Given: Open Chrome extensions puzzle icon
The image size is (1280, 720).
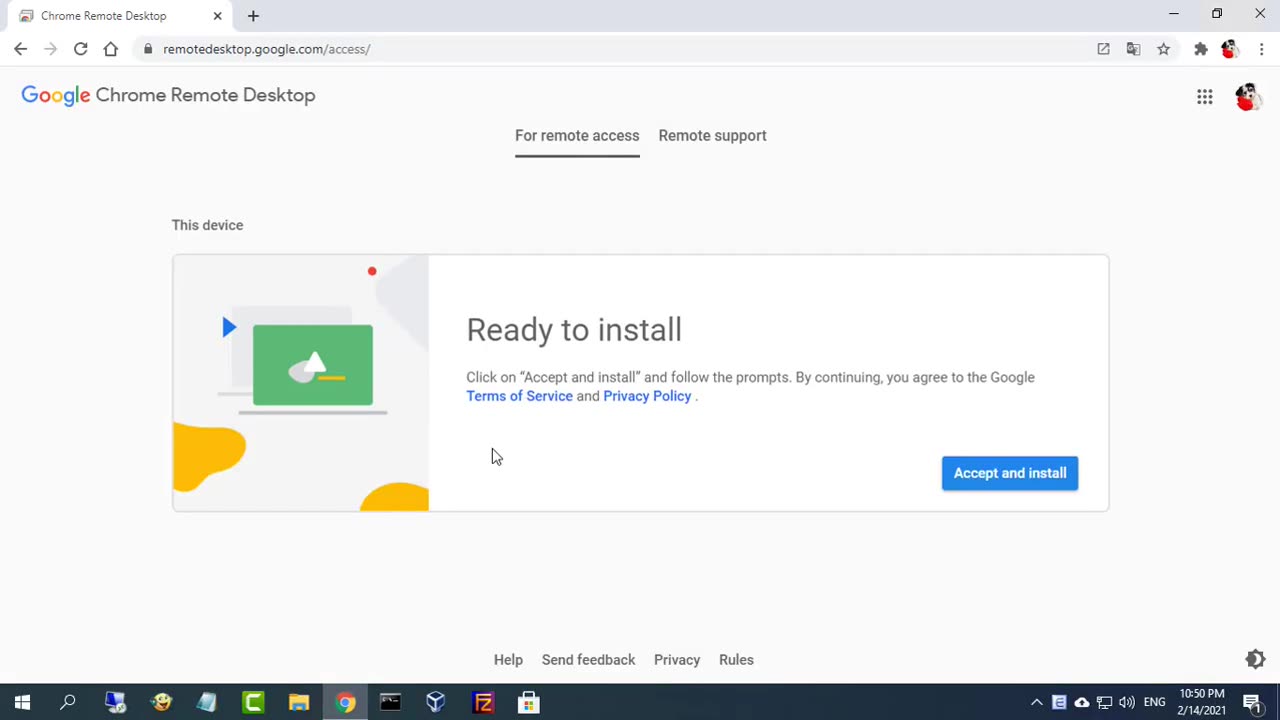Looking at the screenshot, I should (x=1201, y=49).
